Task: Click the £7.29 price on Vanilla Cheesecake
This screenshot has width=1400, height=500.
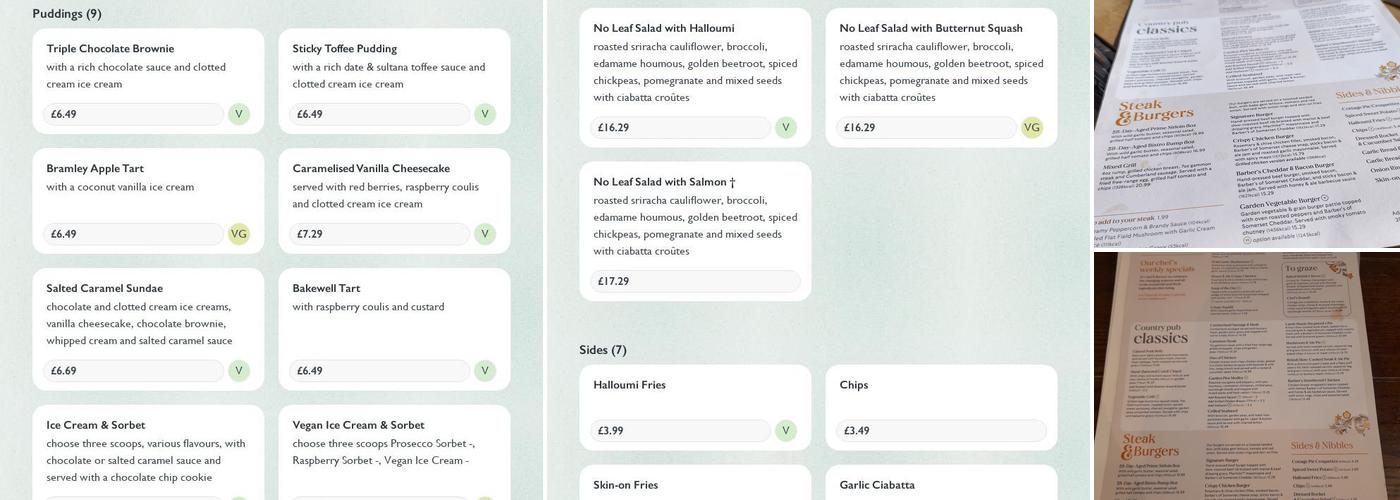Action: pyautogui.click(x=310, y=234)
